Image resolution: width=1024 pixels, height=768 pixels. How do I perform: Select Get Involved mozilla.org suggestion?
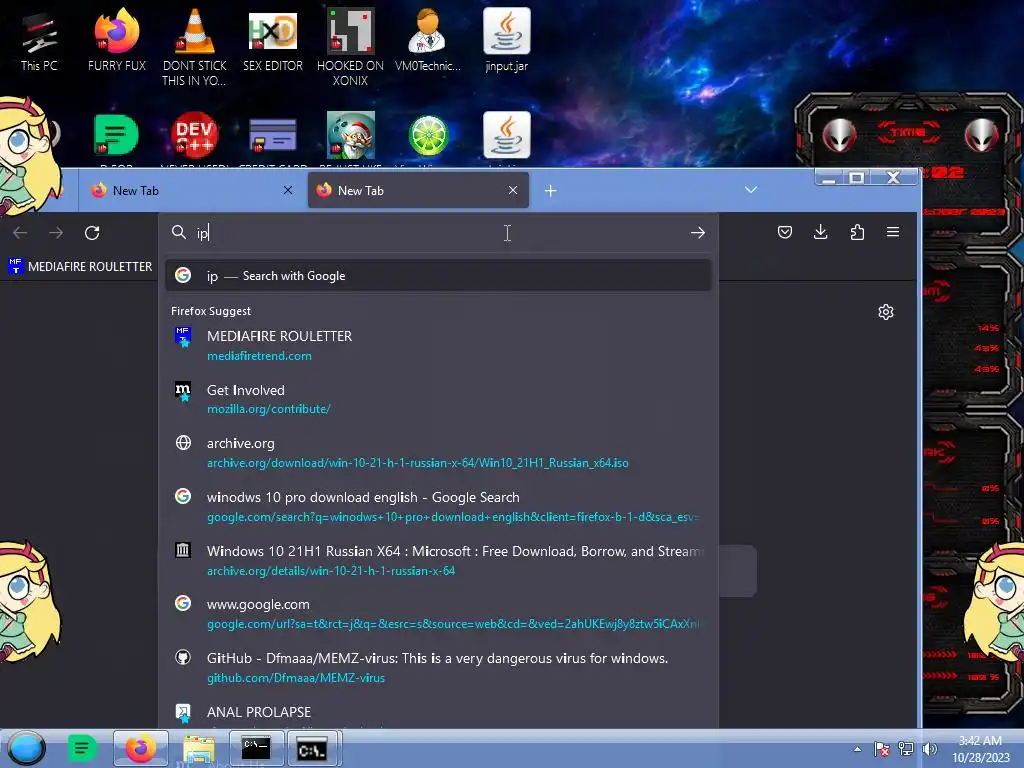438,399
